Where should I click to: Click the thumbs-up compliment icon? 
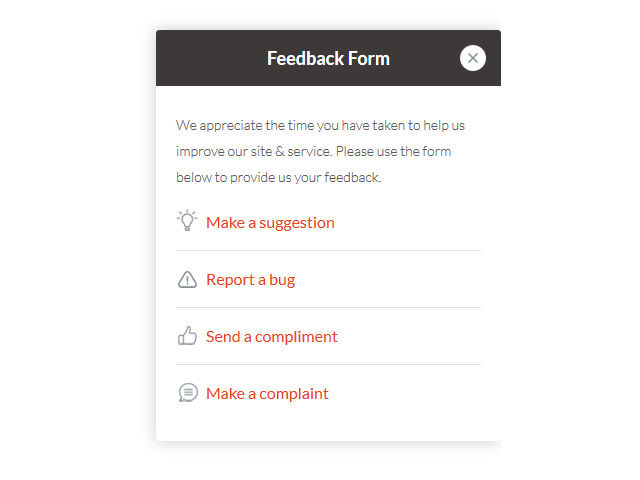(x=187, y=336)
